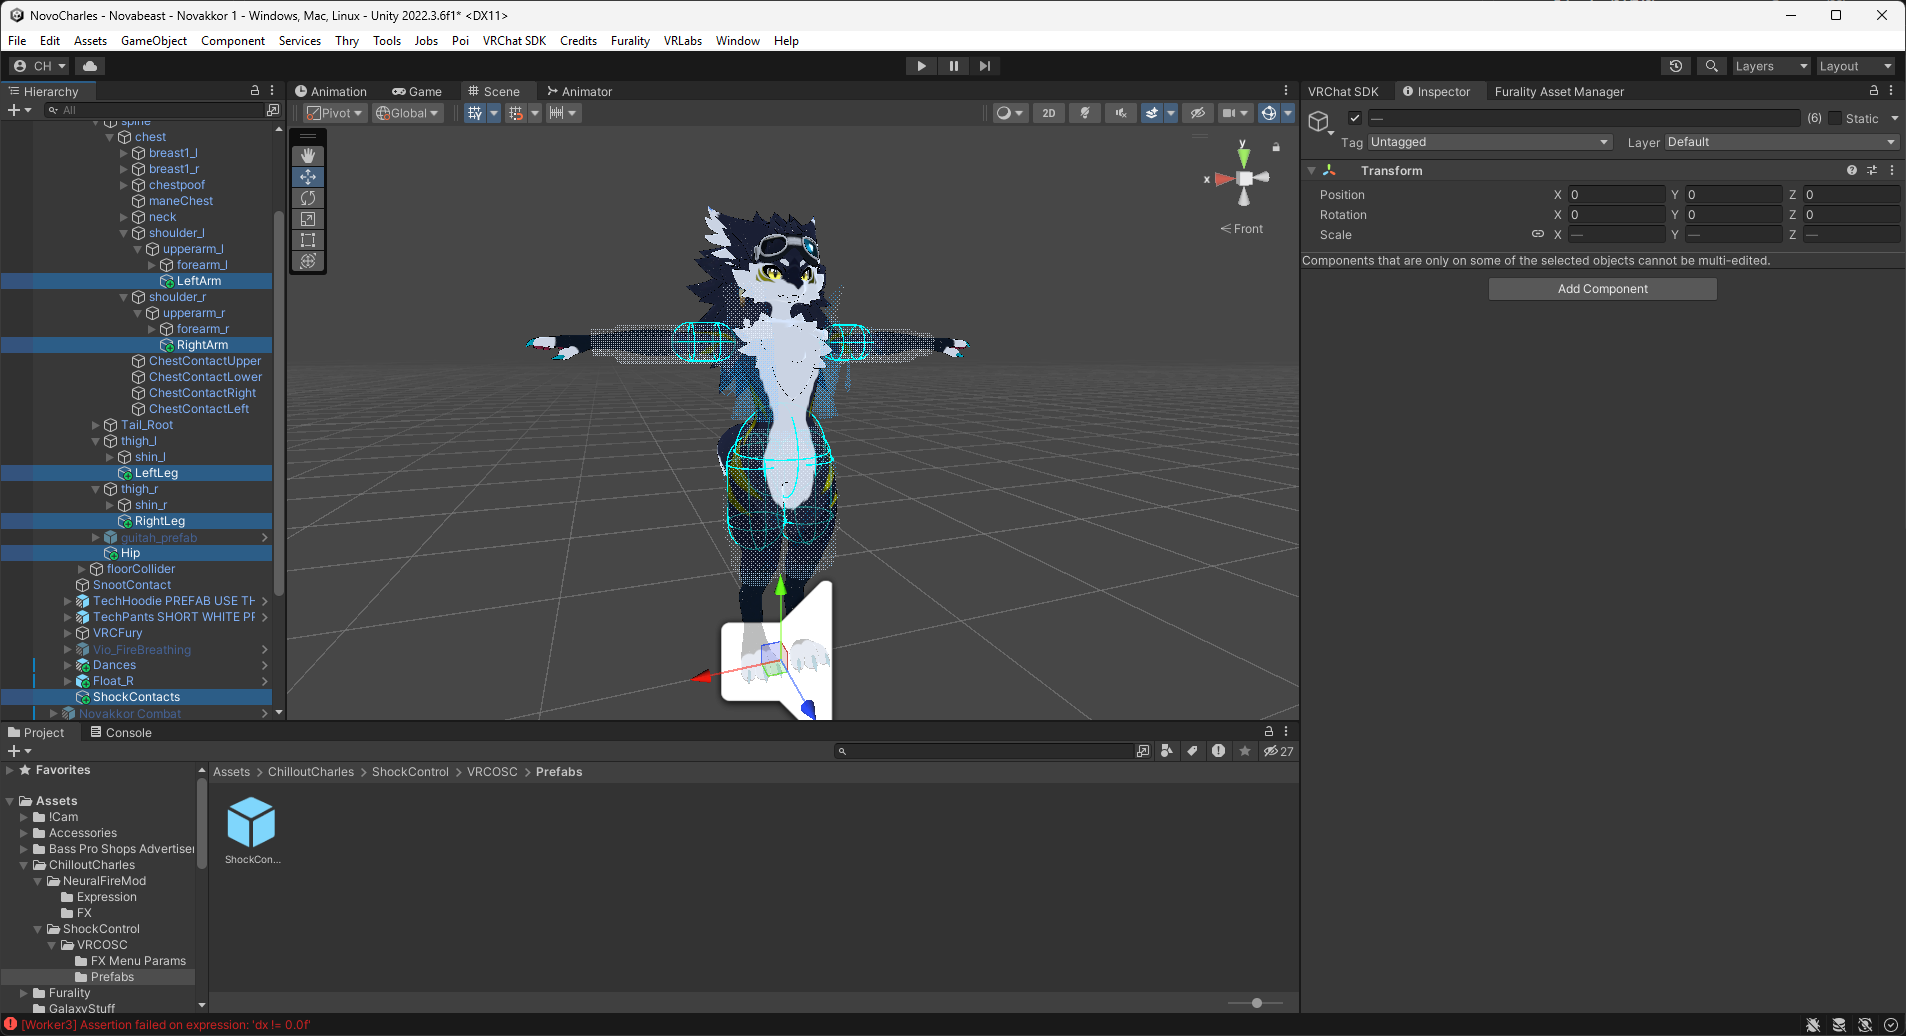The height and width of the screenshot is (1036, 1906).
Task: Open the Layout dropdown
Action: pos(1855,66)
